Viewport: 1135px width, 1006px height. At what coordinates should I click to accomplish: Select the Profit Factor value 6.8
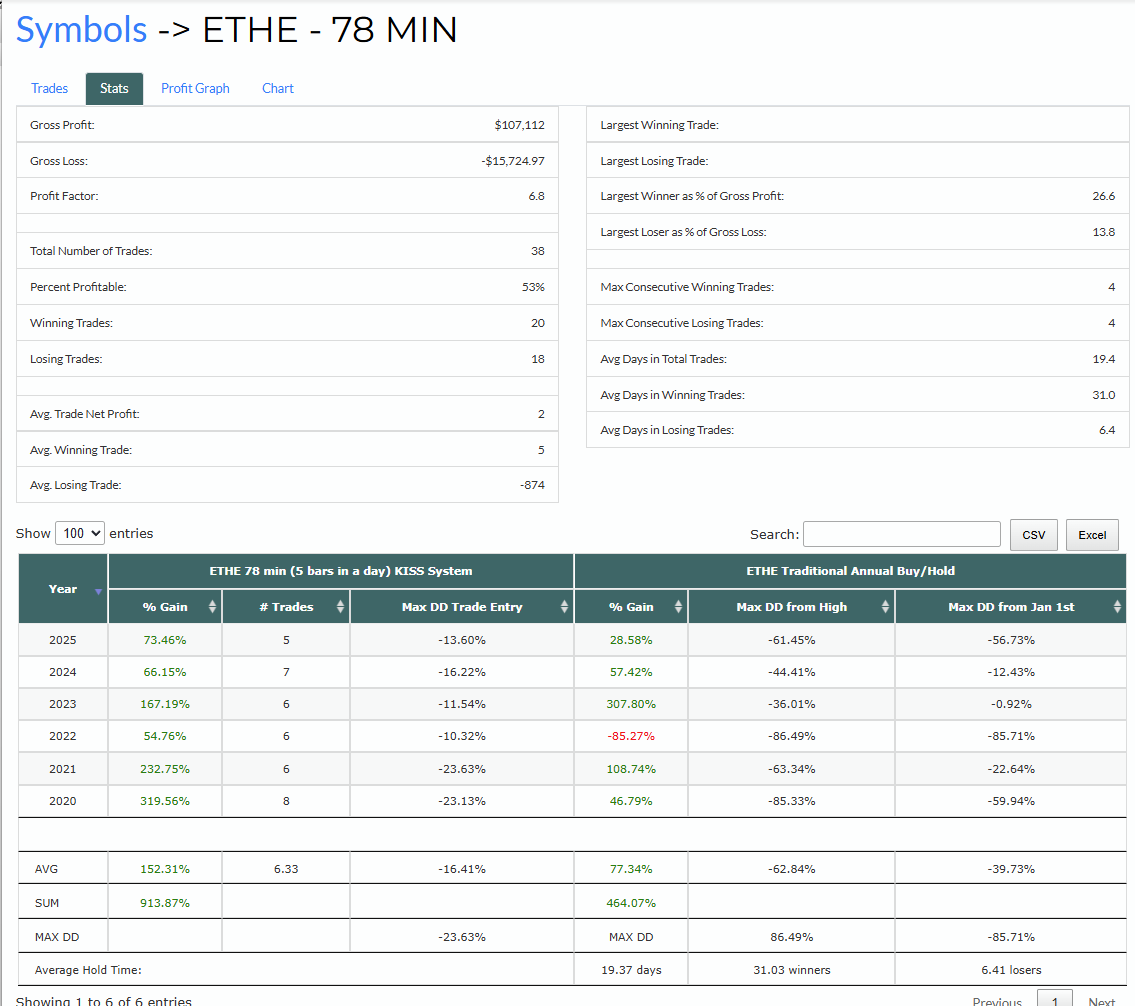536,196
